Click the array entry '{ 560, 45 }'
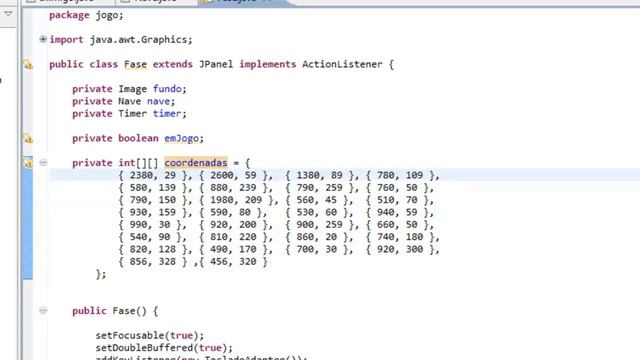This screenshot has width=640, height=360. [x=317, y=200]
